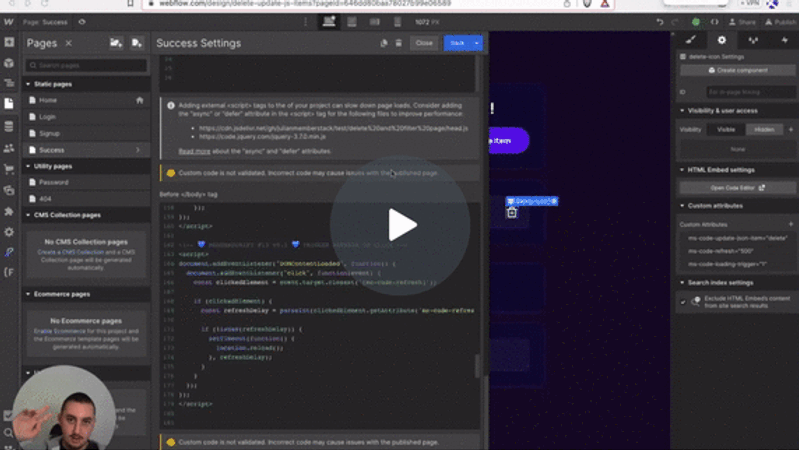Close the Success Settings panel

424,43
